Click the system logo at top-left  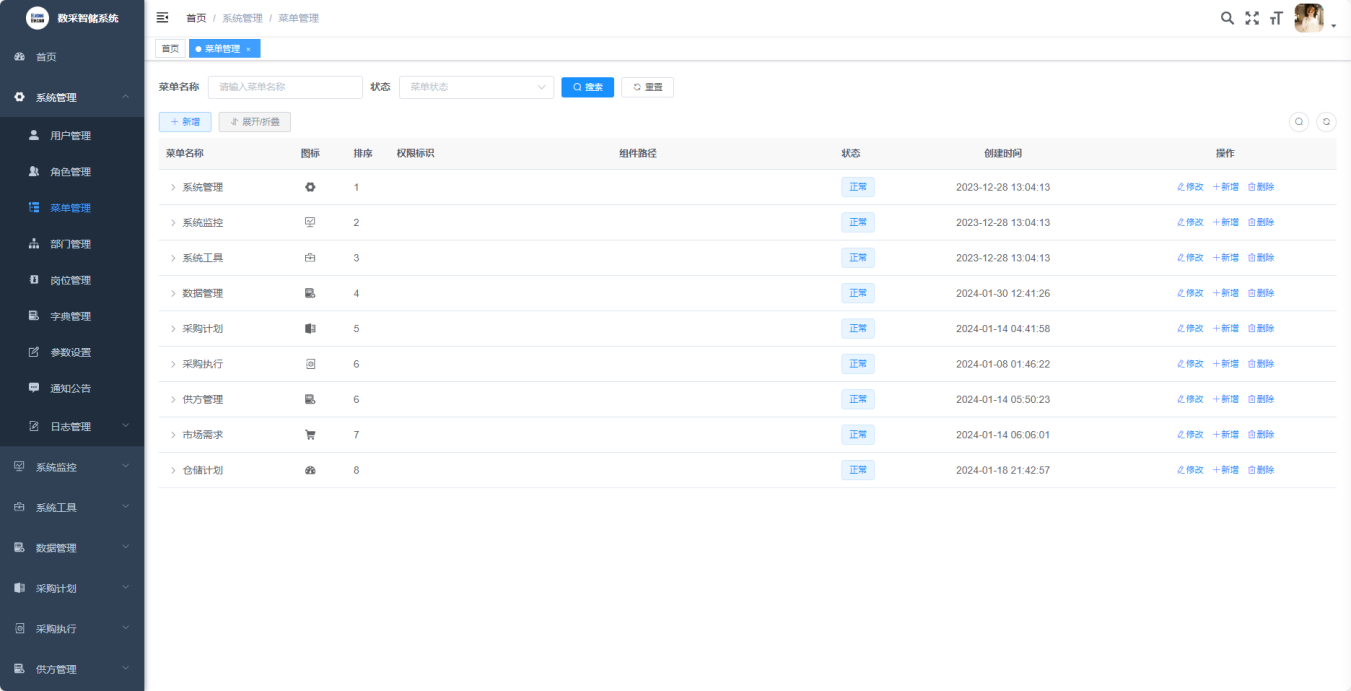(x=37, y=17)
